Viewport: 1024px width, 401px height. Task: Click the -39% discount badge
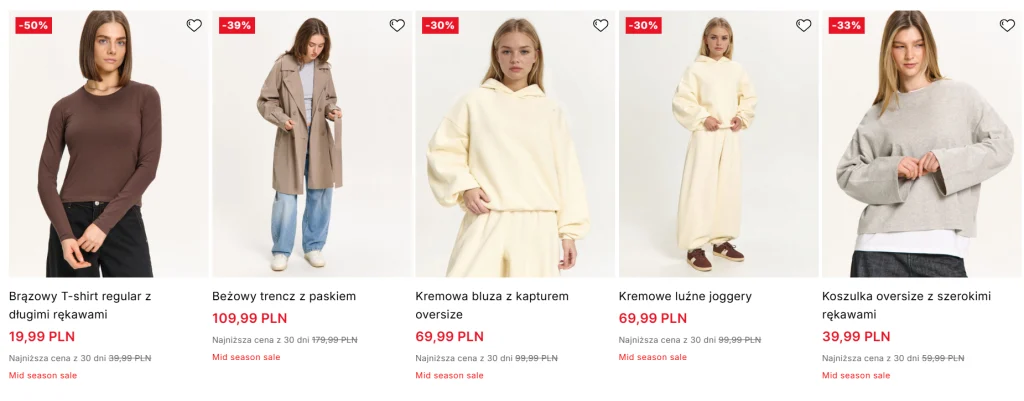(236, 26)
